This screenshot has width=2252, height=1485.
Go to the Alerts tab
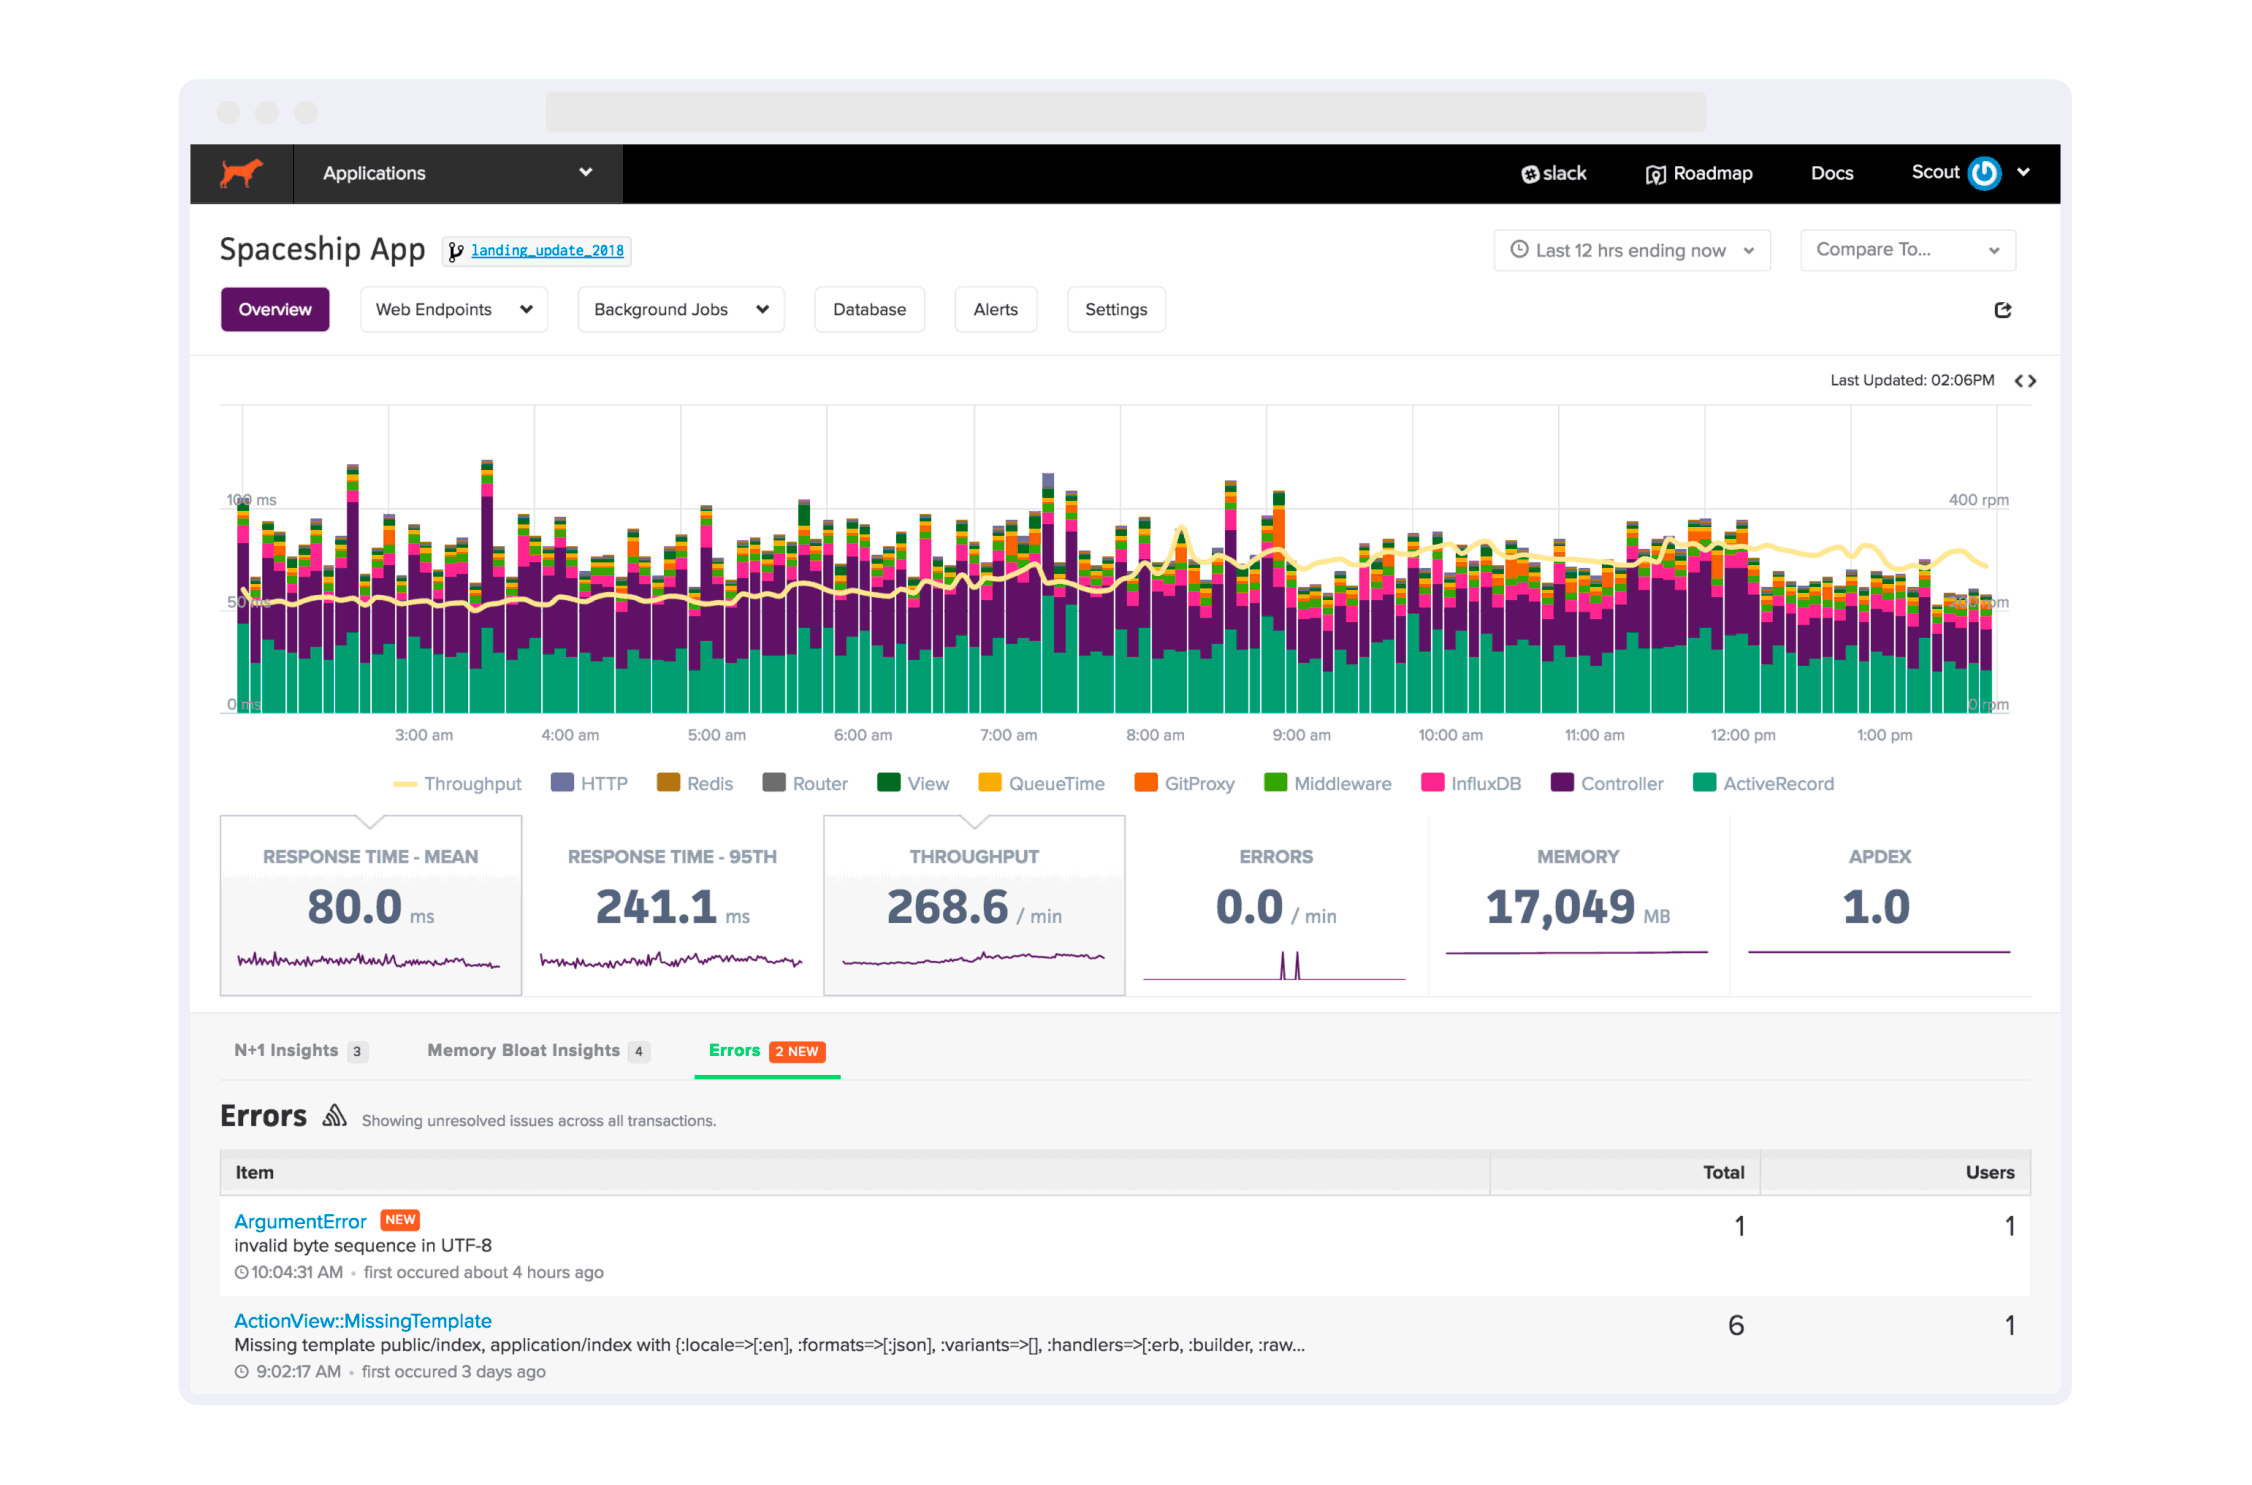tap(996, 310)
